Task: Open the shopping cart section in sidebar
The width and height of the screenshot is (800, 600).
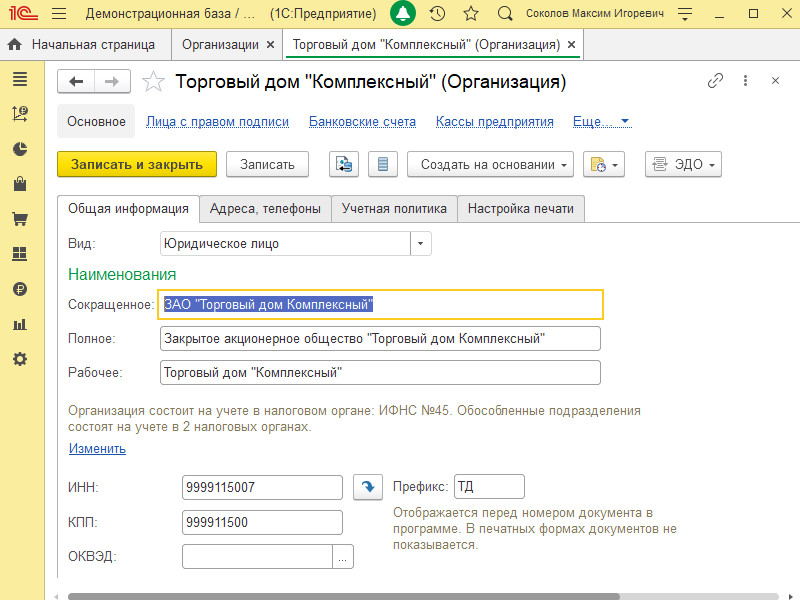Action: coord(19,219)
